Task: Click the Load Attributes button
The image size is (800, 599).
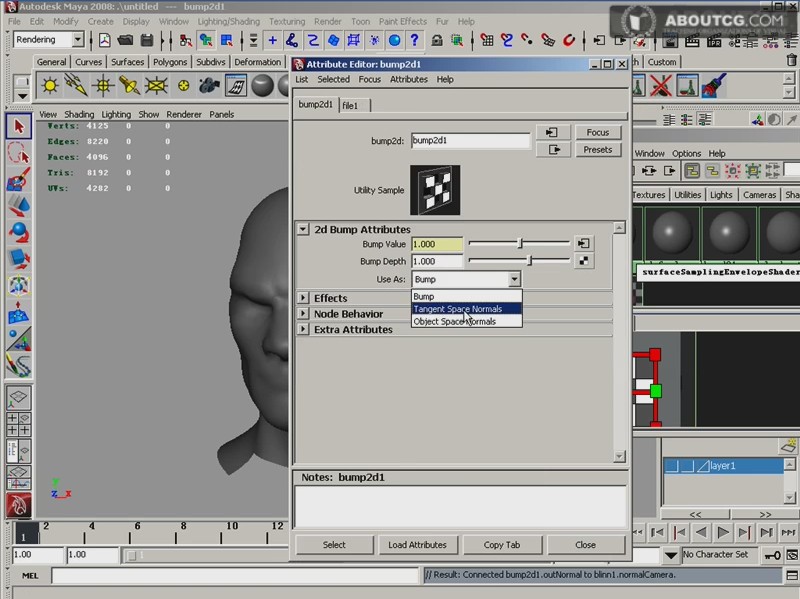Action: pos(417,545)
